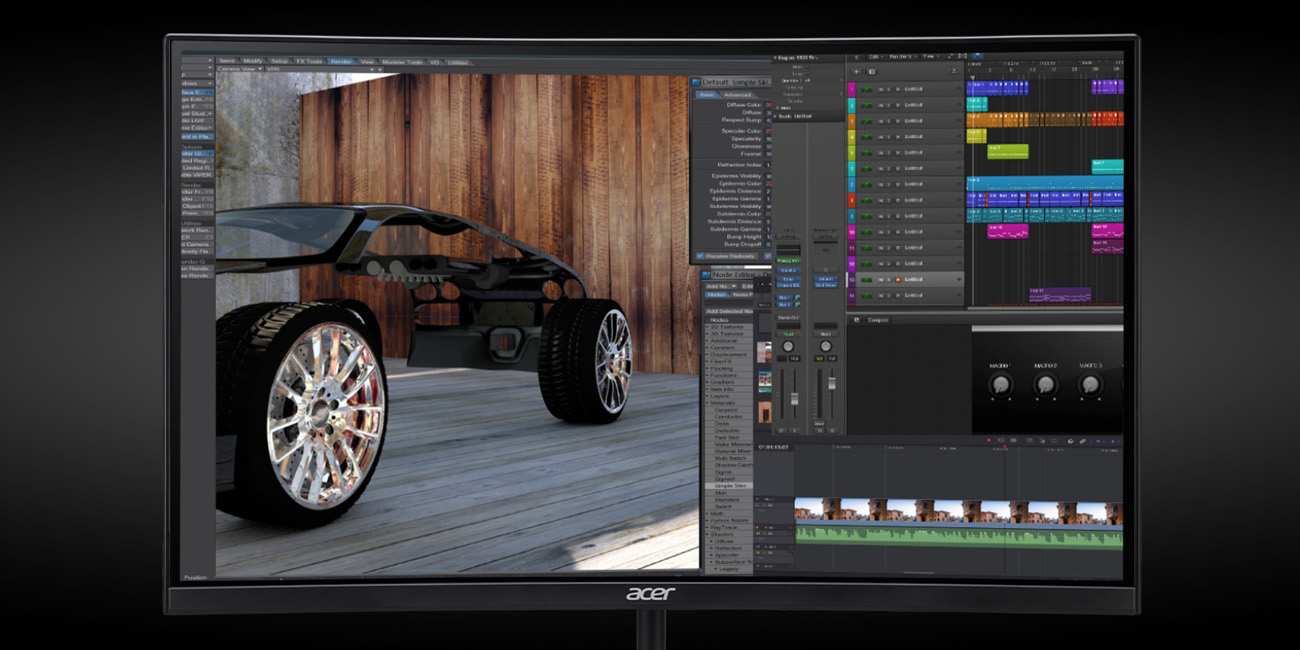
Task: Switch to the Render tab
Action: tap(341, 62)
